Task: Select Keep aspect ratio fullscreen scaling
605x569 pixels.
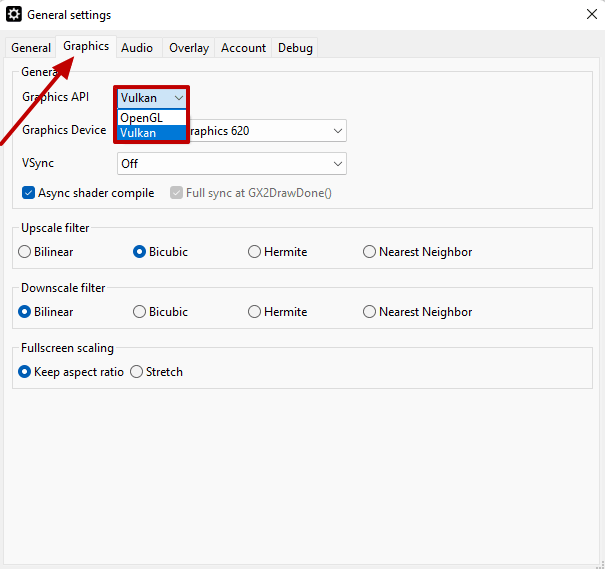Action: [71, 372]
